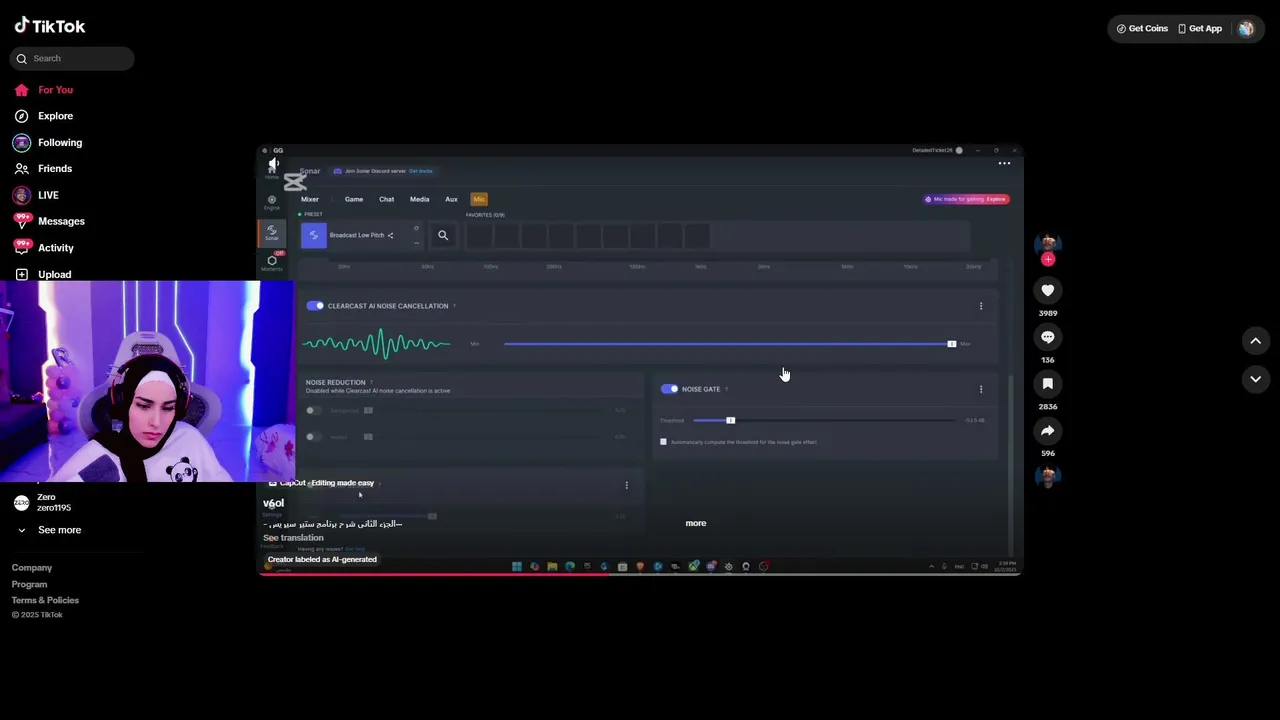Open Moments sidebar icon in GG
This screenshot has height=720, width=1280.
click(x=272, y=263)
